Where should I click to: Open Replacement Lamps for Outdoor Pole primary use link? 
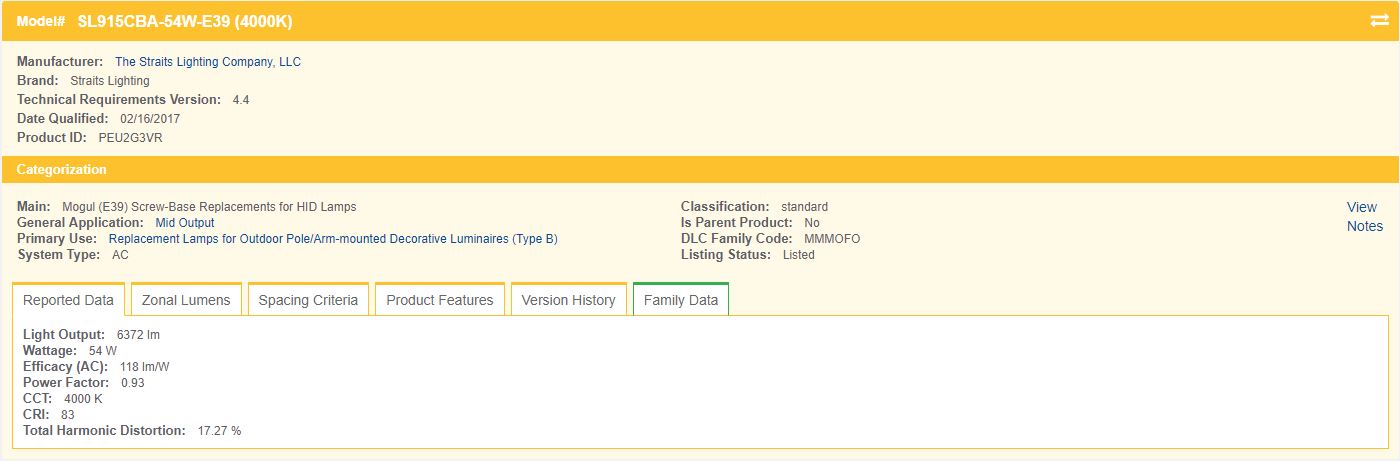point(333,239)
